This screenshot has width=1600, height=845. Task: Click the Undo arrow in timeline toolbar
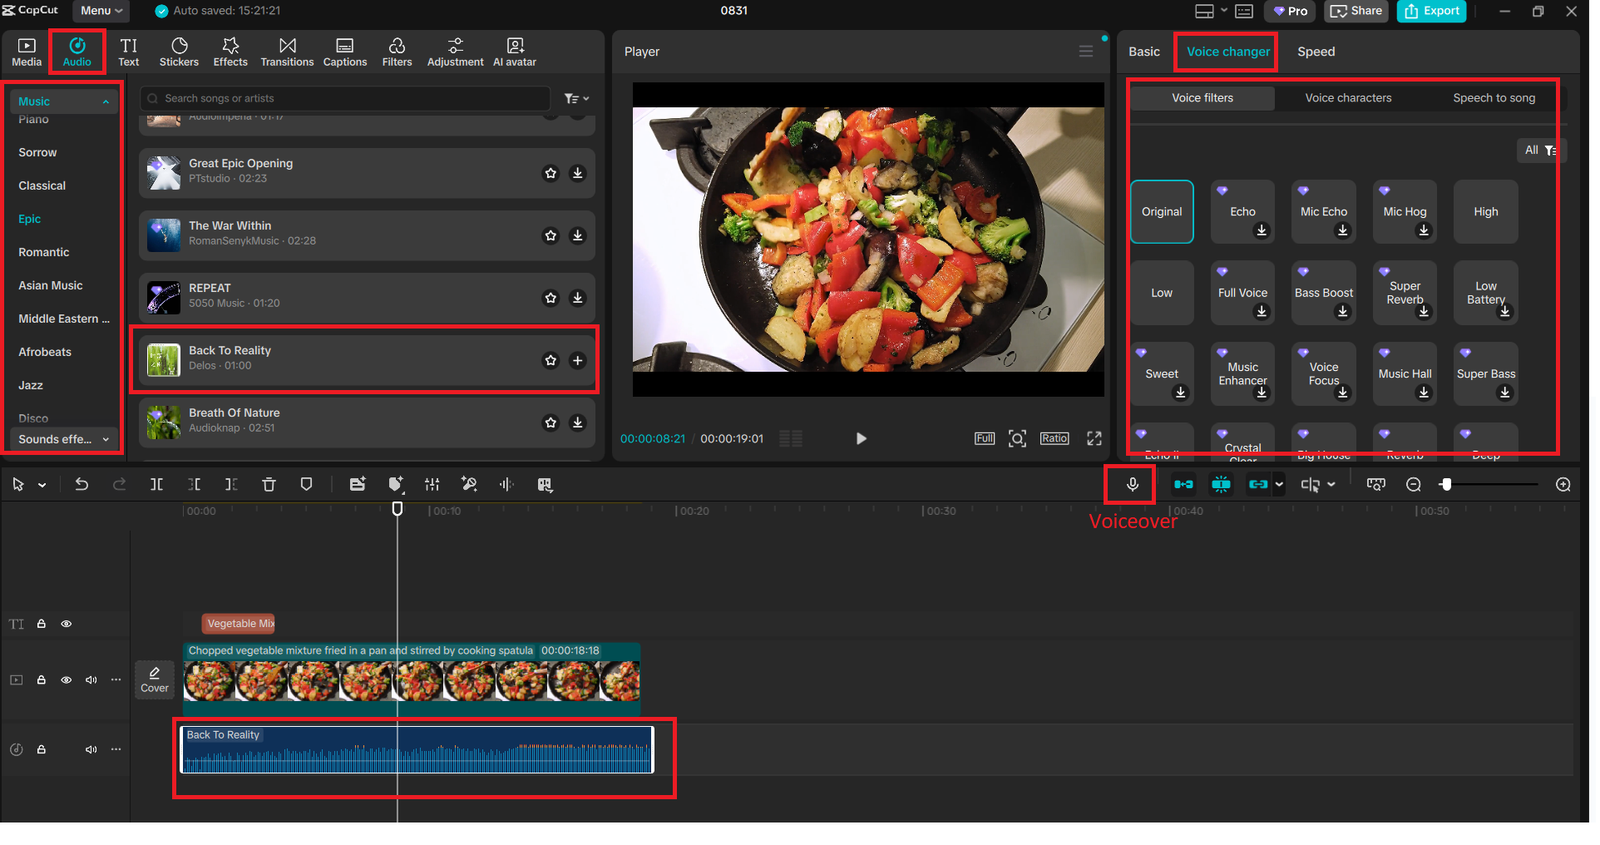point(82,484)
